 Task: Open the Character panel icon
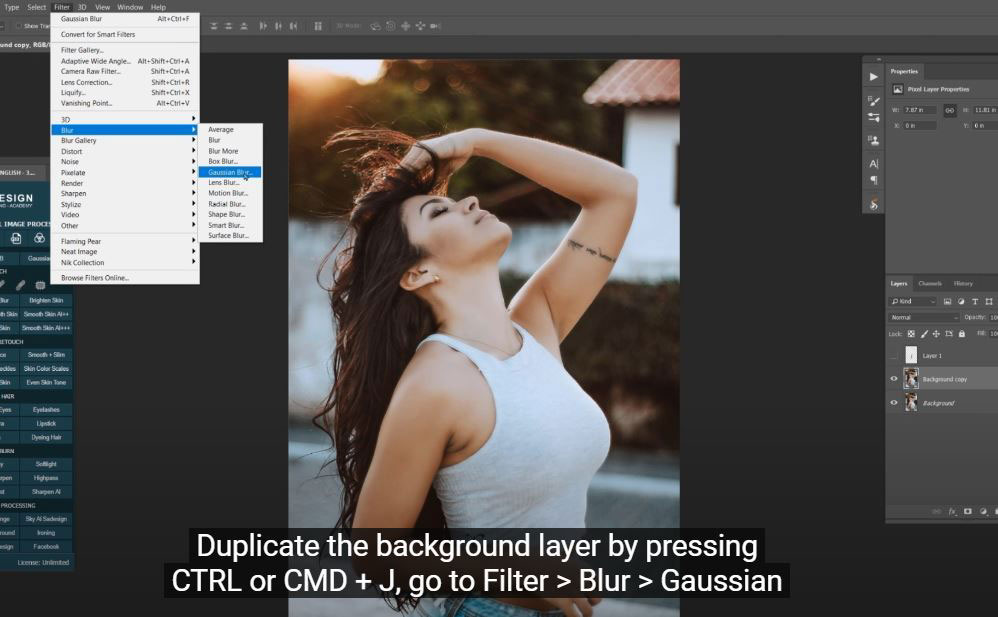pos(873,163)
